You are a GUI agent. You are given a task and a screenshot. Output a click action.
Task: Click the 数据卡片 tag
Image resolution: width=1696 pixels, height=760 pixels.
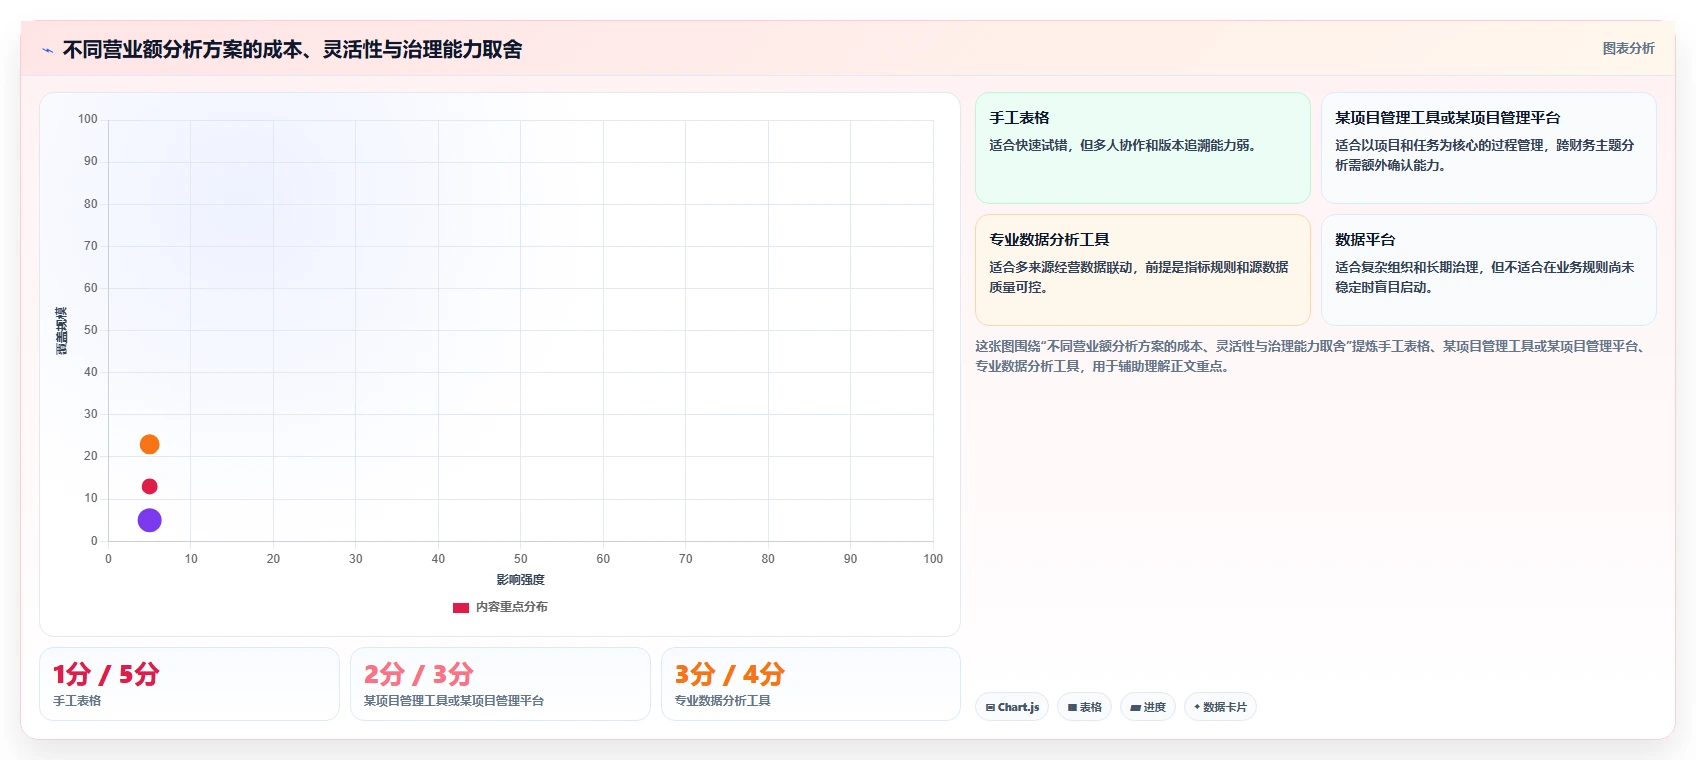(1220, 707)
